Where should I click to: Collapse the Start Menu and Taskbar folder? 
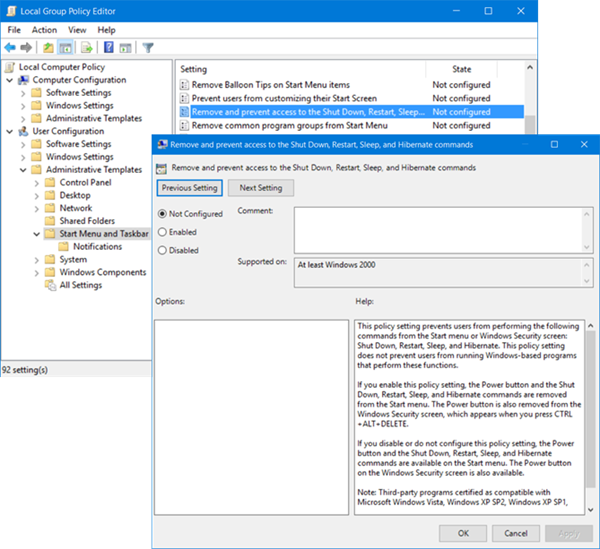pyautogui.click(x=36, y=234)
